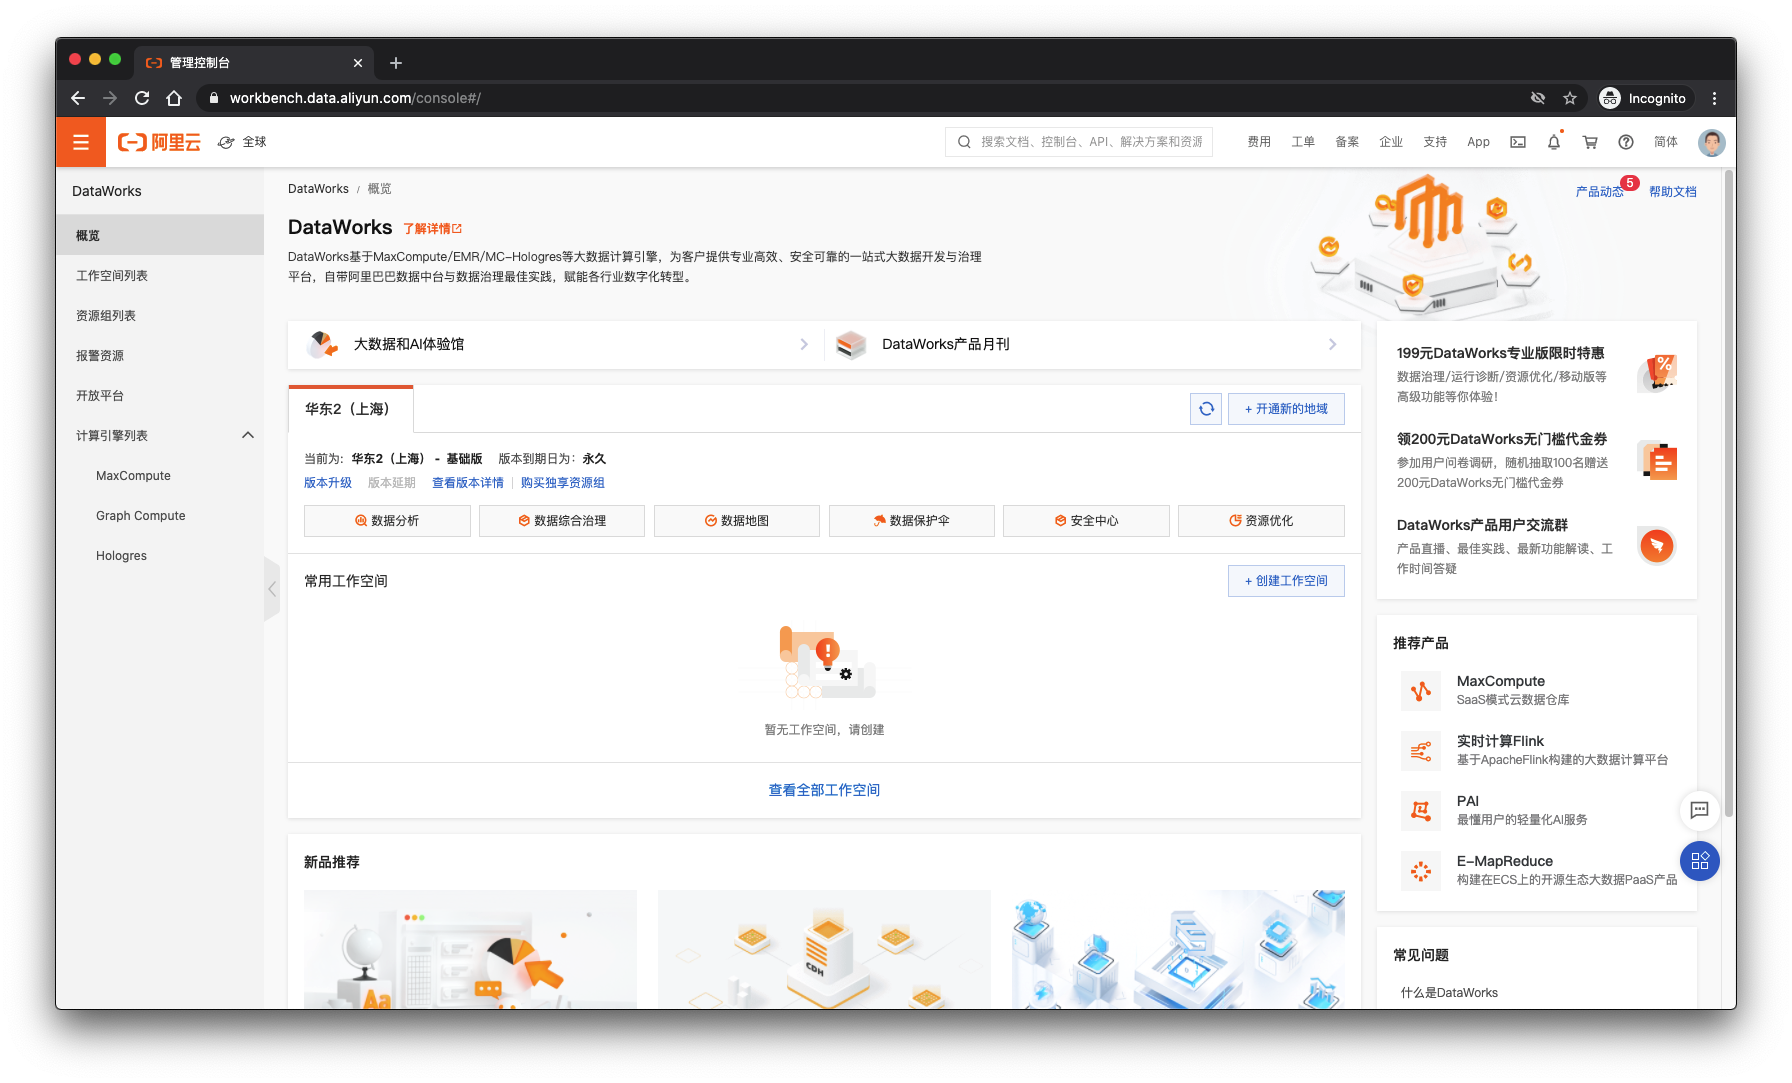This screenshot has height=1083, width=1792.
Task: Select Hologres in the sidebar
Action: point(121,555)
